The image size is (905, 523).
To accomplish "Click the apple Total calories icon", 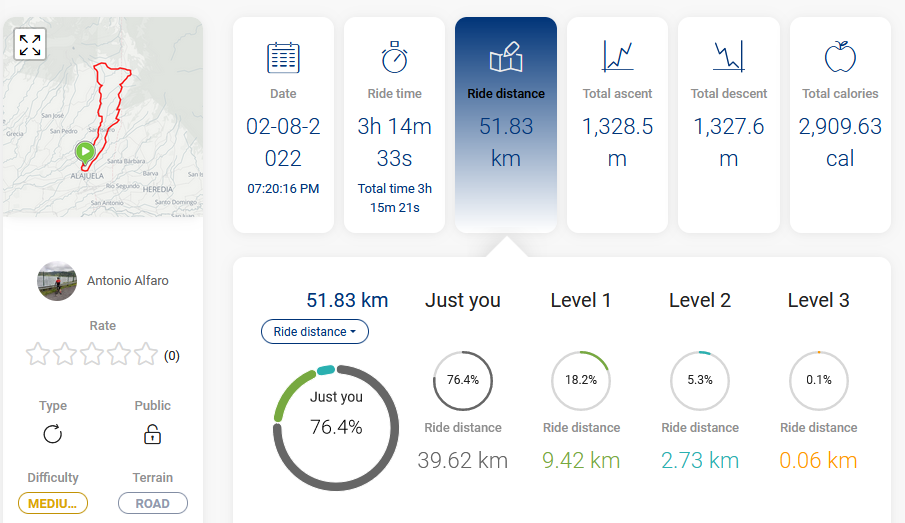I will (x=840, y=57).
